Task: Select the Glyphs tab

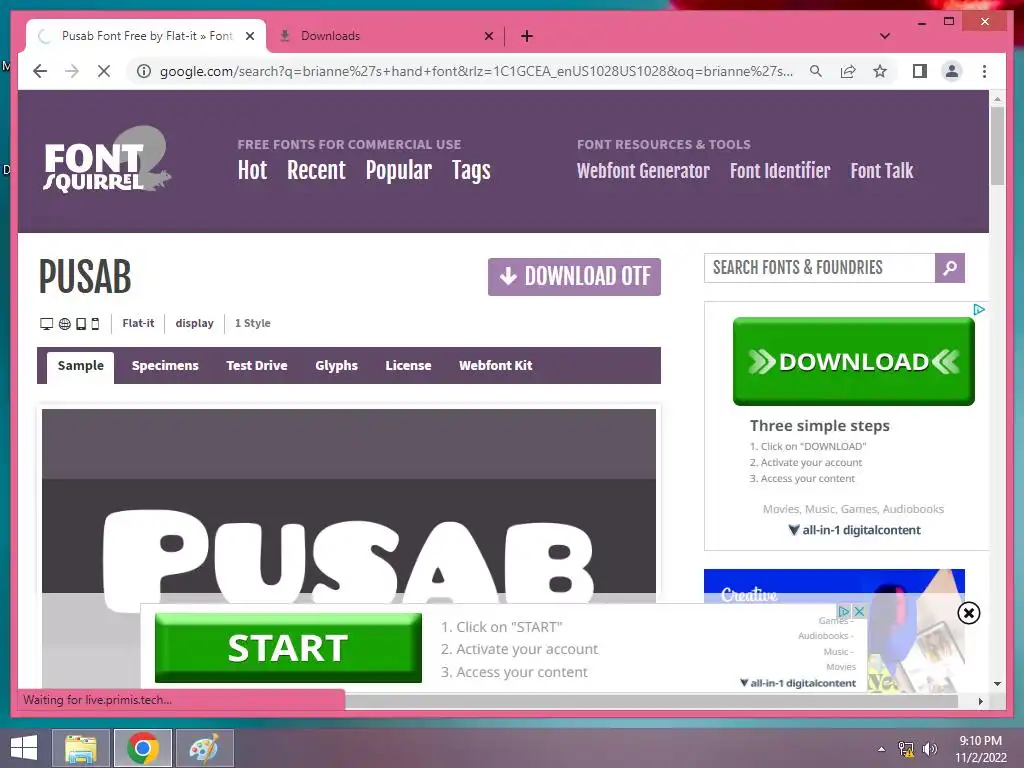Action: [336, 366]
